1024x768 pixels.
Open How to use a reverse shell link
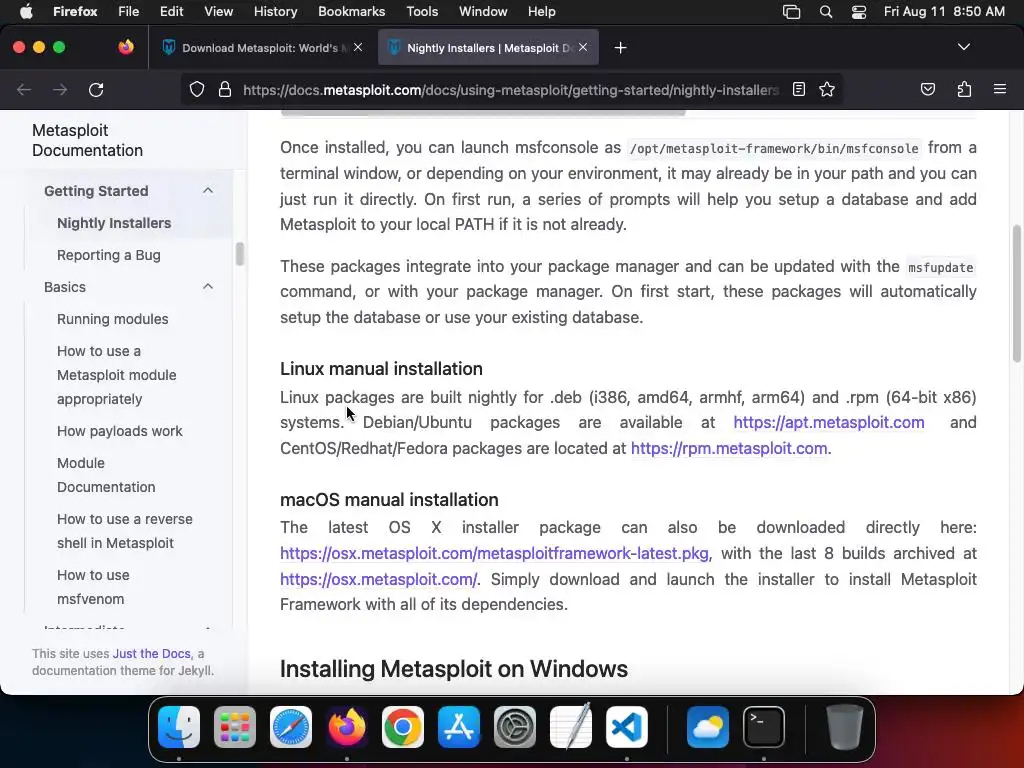125,531
